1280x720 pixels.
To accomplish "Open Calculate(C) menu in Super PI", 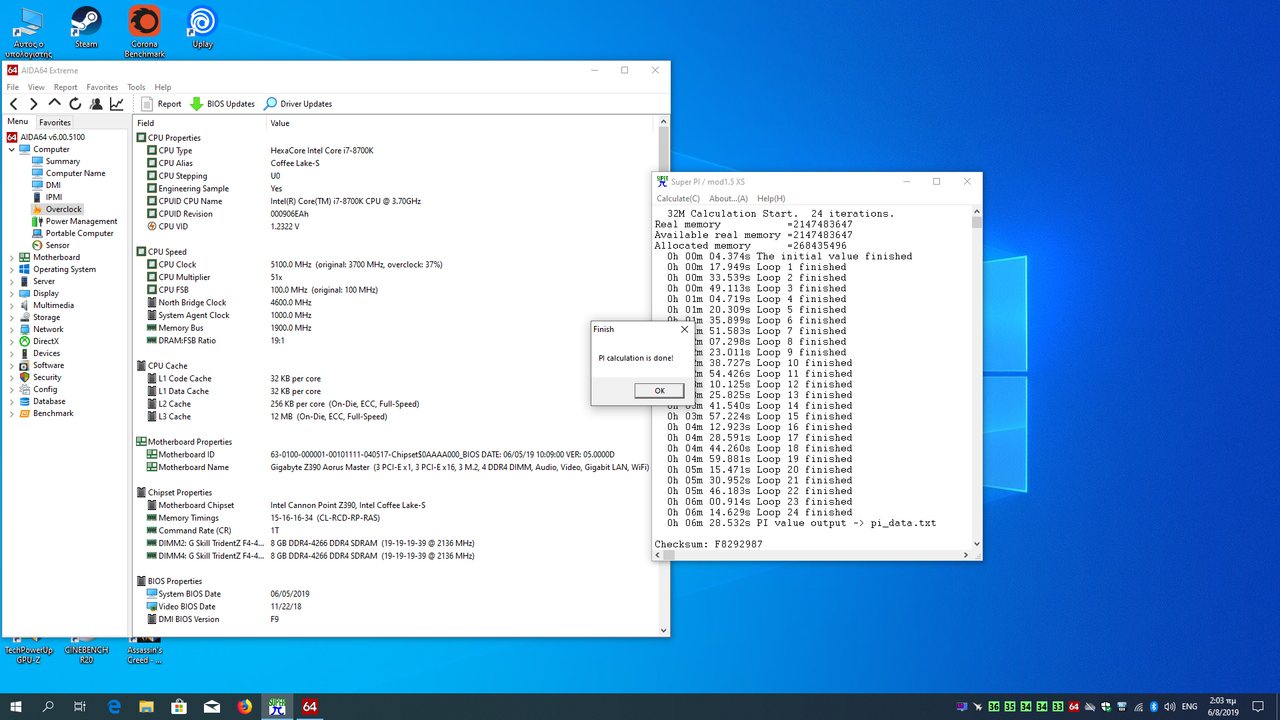I will click(x=678, y=198).
